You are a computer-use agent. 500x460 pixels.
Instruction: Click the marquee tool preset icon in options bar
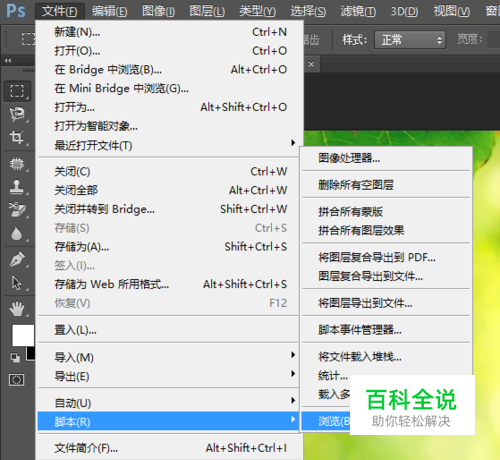click(x=28, y=39)
